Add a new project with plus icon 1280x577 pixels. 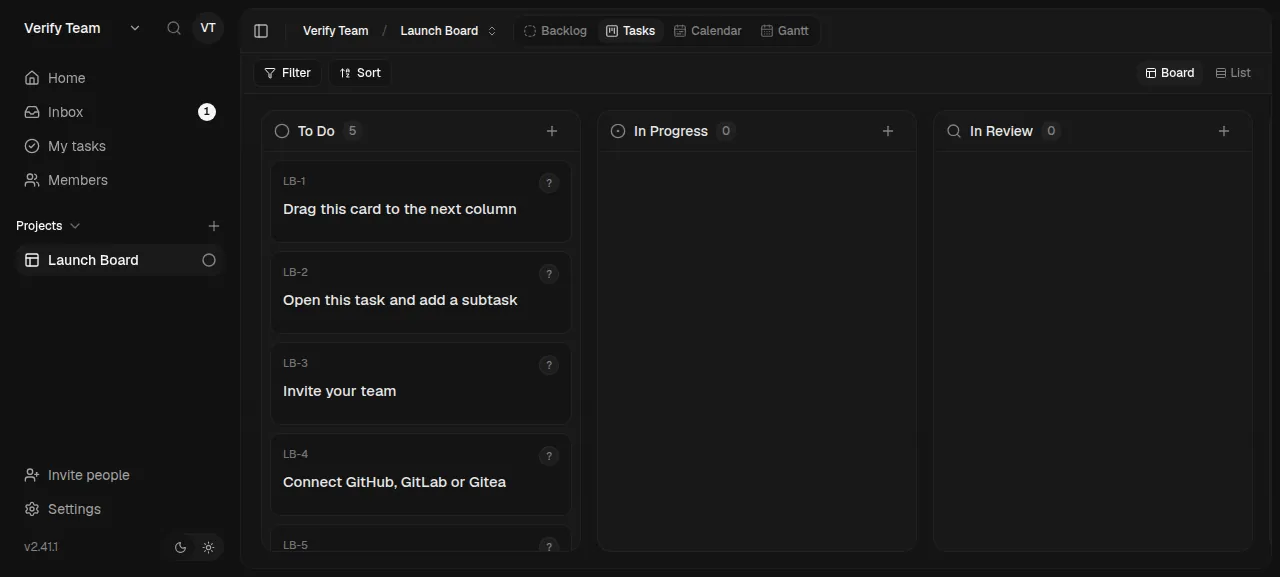click(213, 226)
